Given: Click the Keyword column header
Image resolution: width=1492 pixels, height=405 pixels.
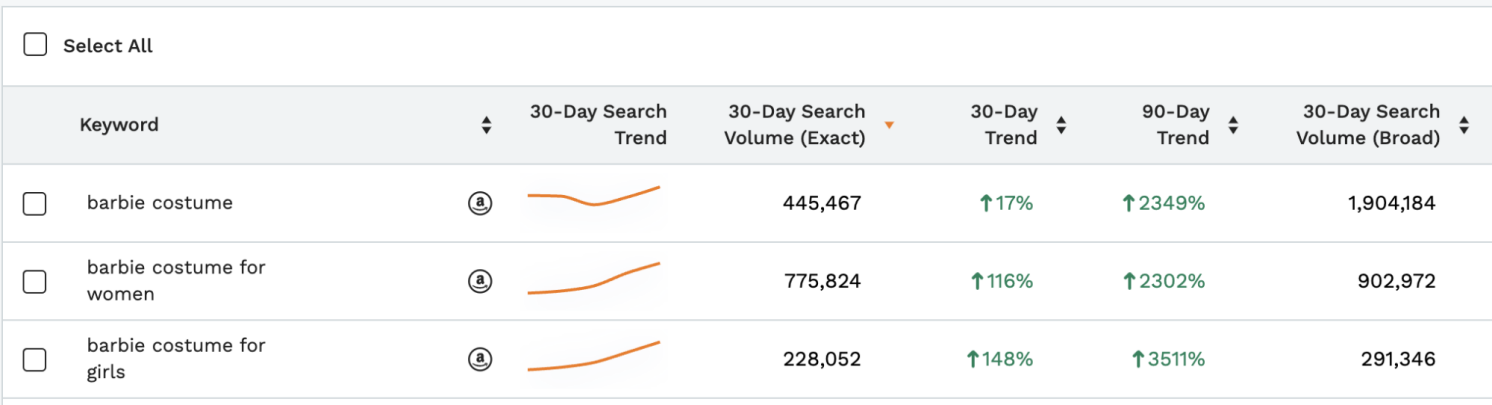Looking at the screenshot, I should point(119,125).
